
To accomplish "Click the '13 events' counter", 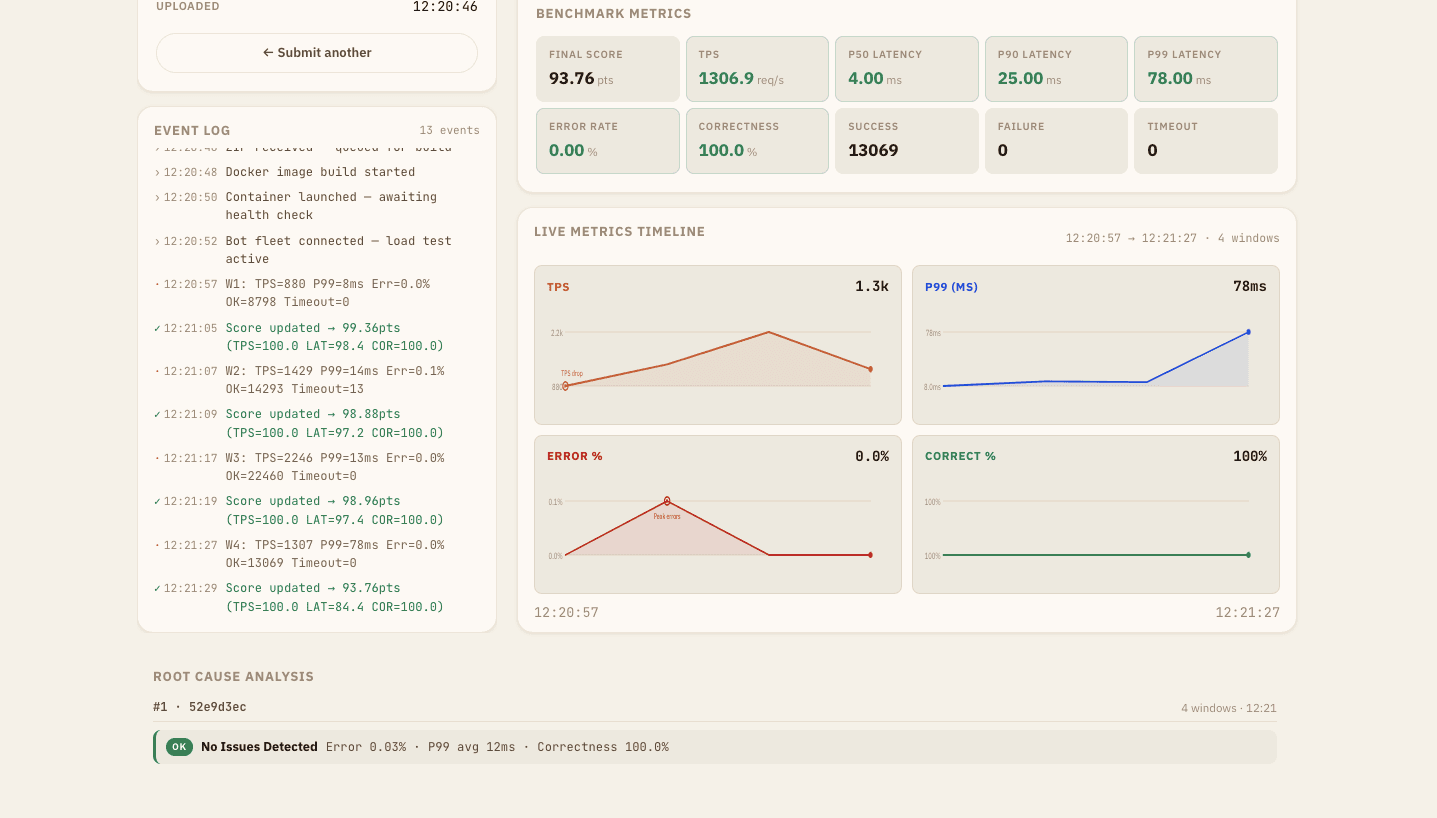I will coord(449,130).
